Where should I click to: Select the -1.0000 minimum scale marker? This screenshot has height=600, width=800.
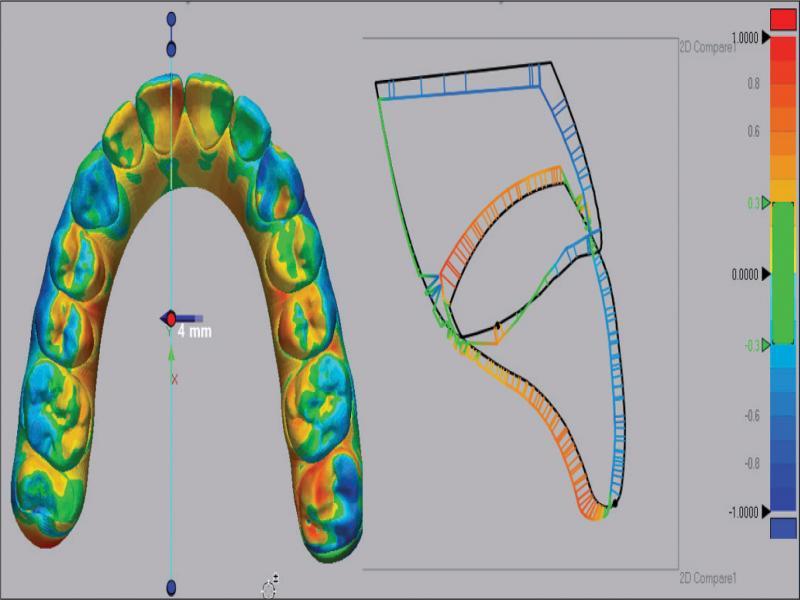pyautogui.click(x=767, y=512)
